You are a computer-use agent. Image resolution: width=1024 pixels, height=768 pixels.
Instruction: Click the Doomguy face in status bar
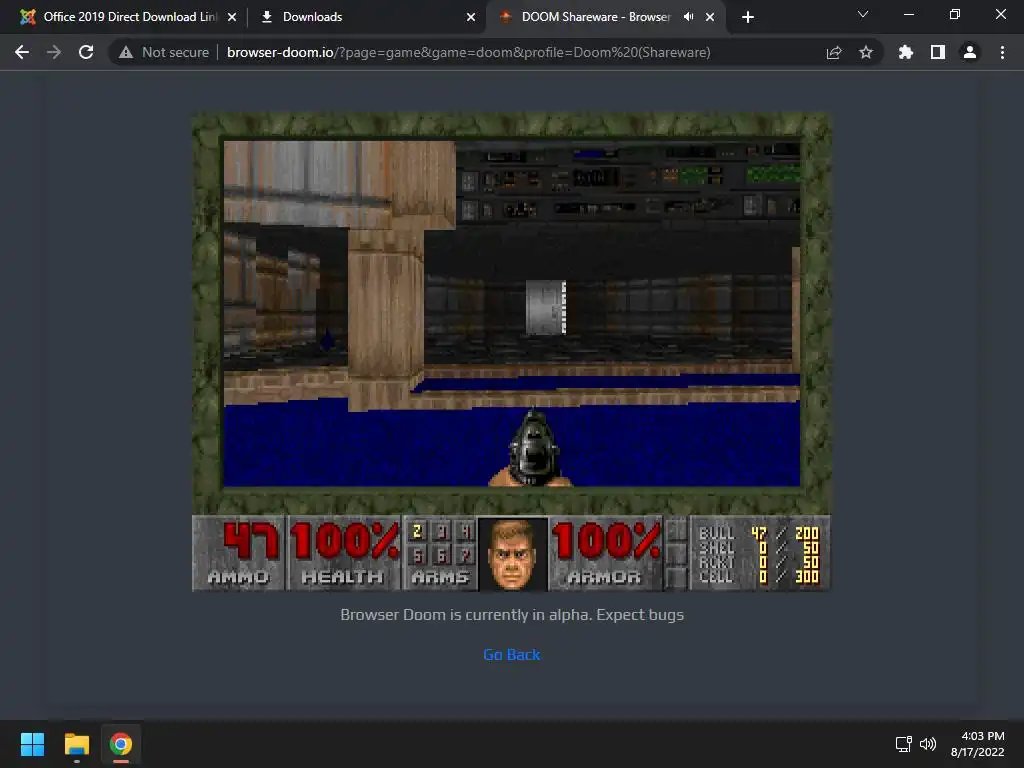[513, 554]
